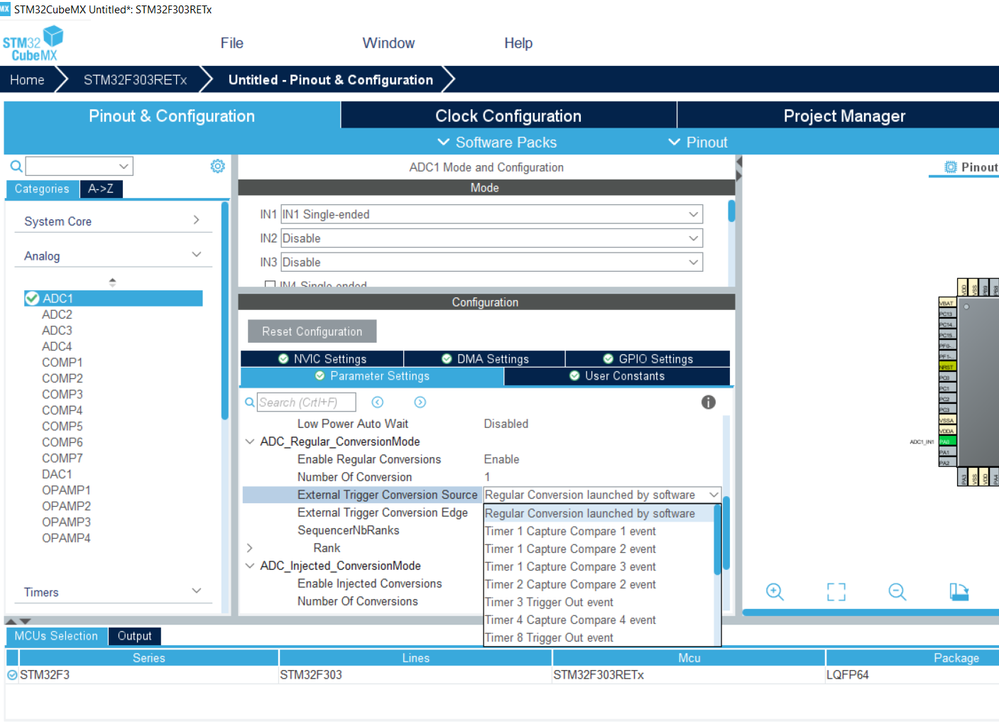Open the category search combo dropdown
The height and width of the screenshot is (726, 999).
[x=124, y=166]
